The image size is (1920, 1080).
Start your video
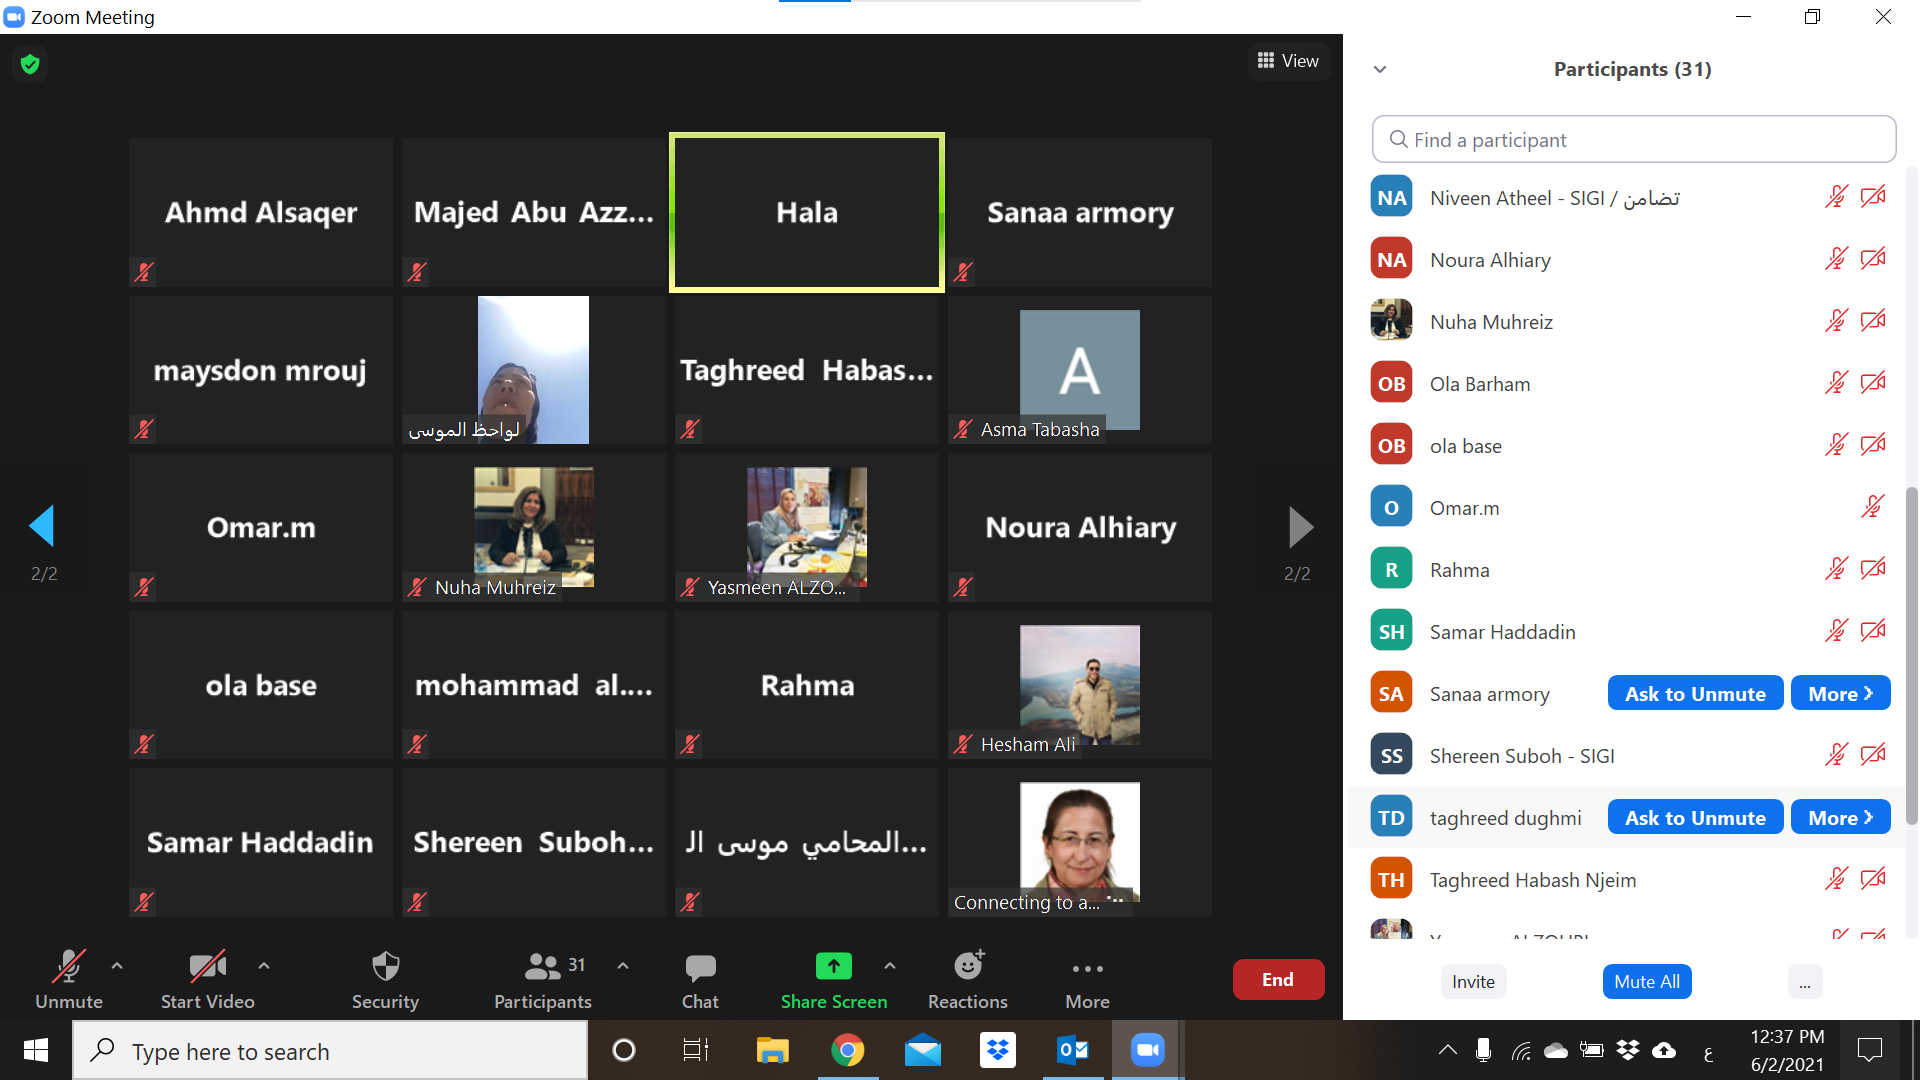(207, 980)
